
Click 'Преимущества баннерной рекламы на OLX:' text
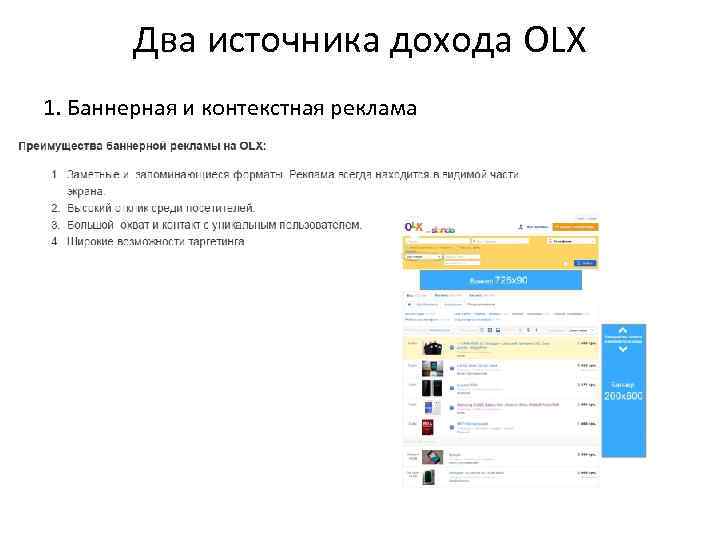pos(142,146)
